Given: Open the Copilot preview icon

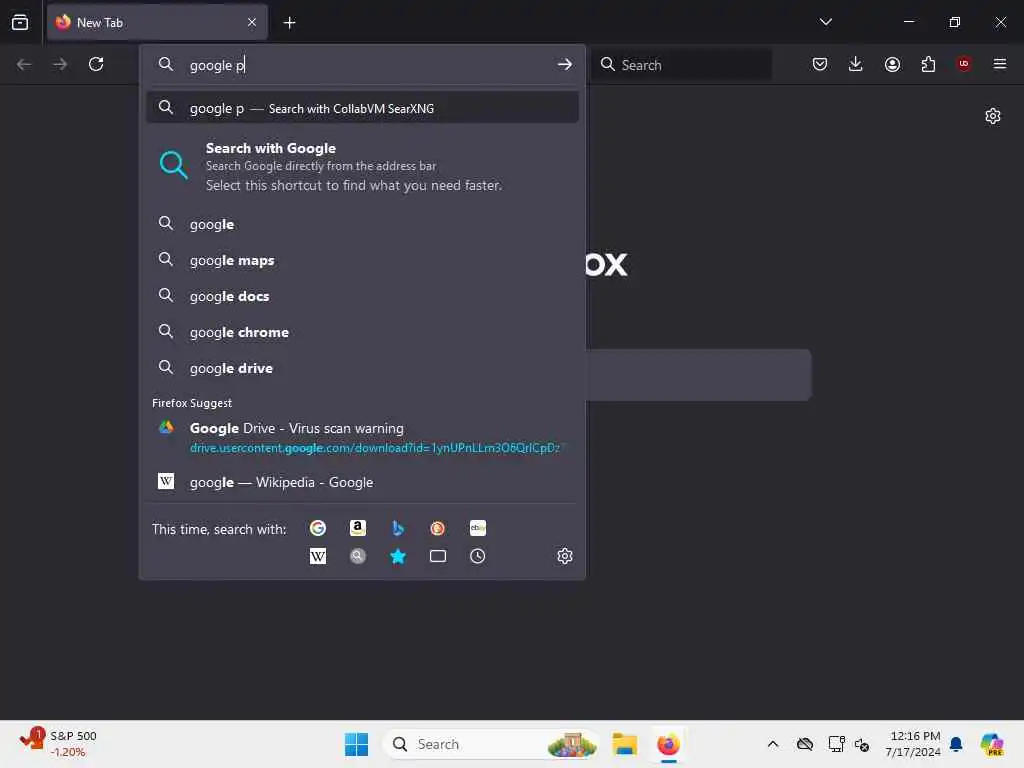Looking at the screenshot, I should (x=992, y=744).
